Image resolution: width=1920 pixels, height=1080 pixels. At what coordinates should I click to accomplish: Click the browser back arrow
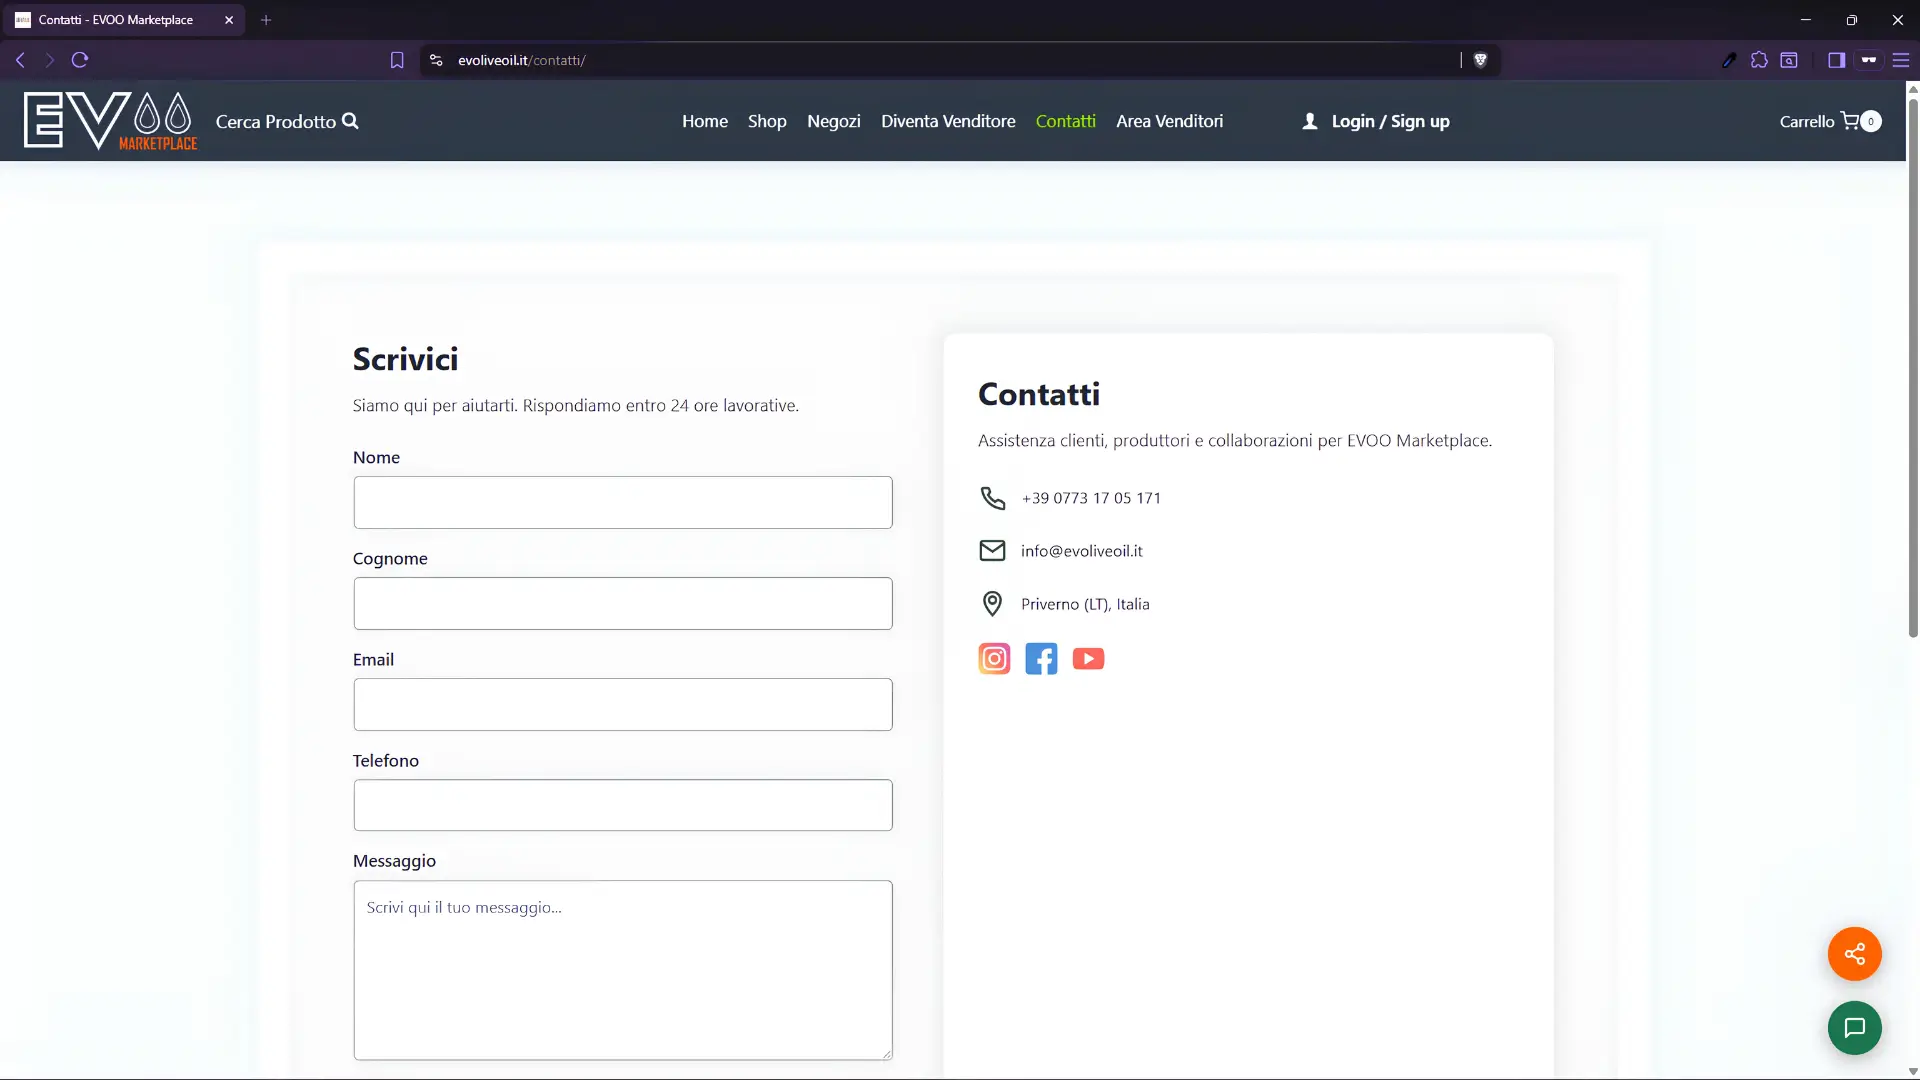(x=20, y=60)
